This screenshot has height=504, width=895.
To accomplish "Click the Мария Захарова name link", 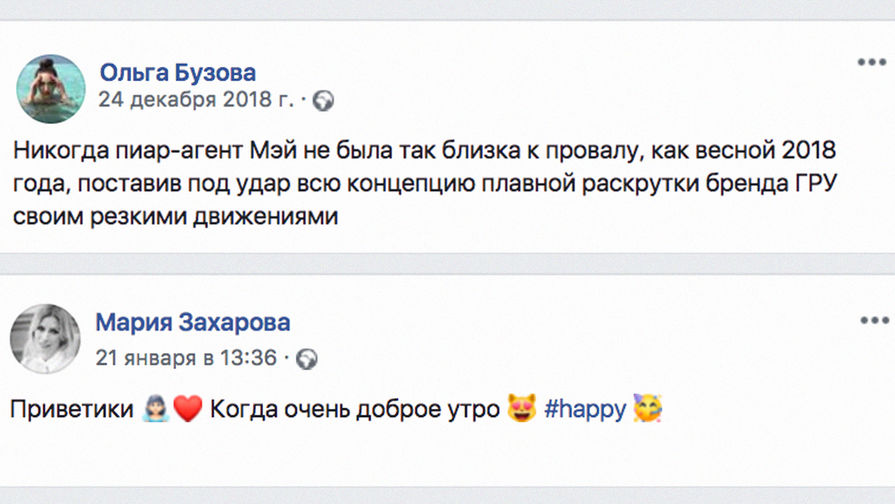I will [x=193, y=323].
